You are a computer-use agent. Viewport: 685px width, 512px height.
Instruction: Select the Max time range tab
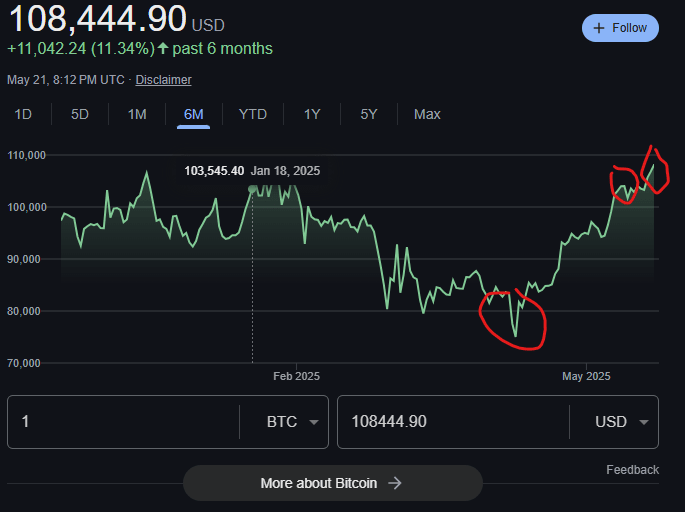click(x=427, y=114)
